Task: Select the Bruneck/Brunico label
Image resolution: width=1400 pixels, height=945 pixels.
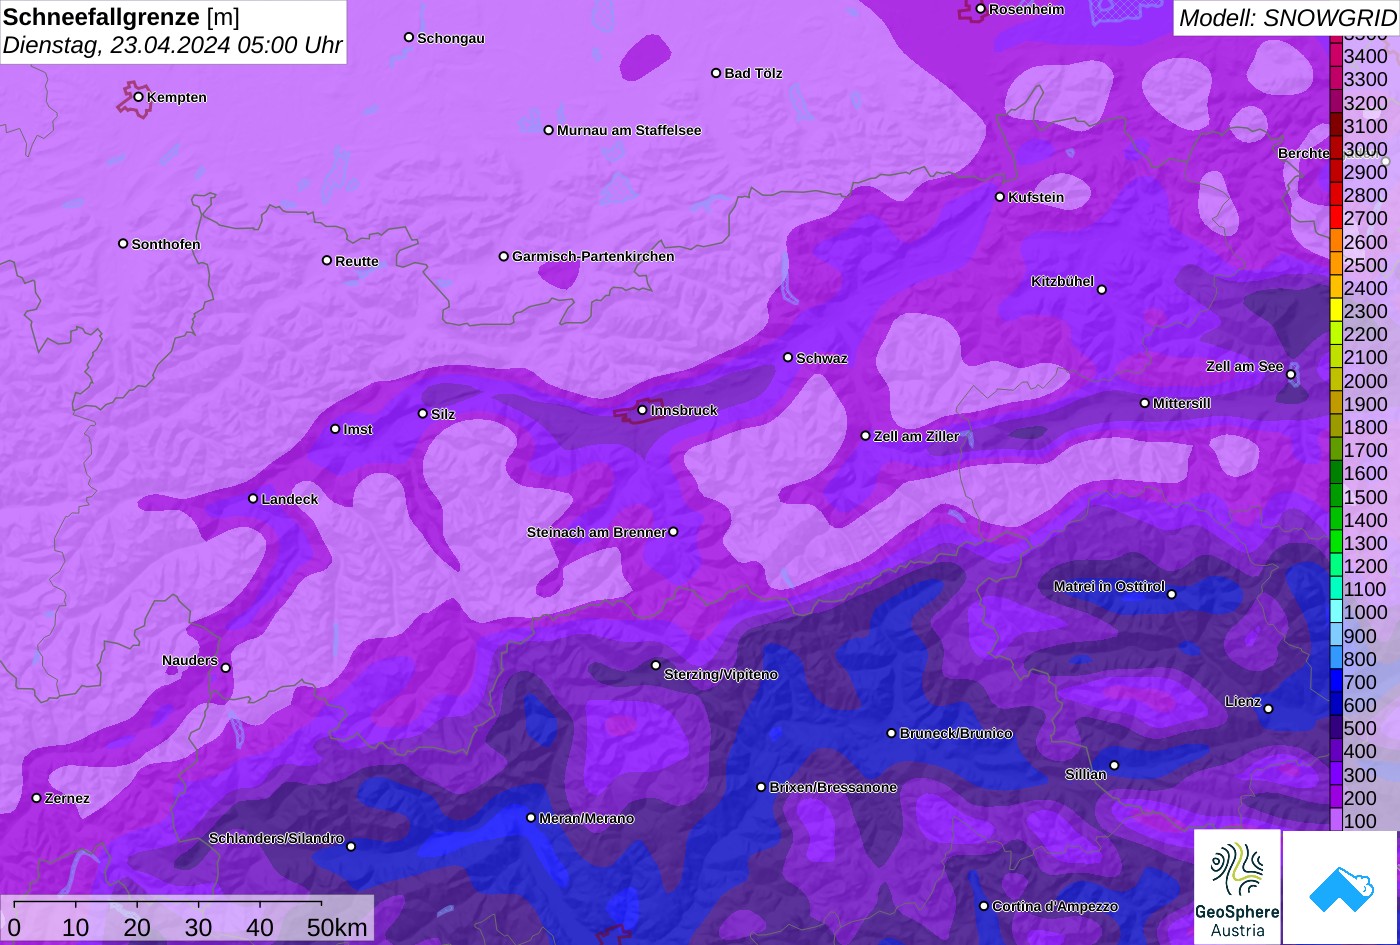Action: (956, 734)
